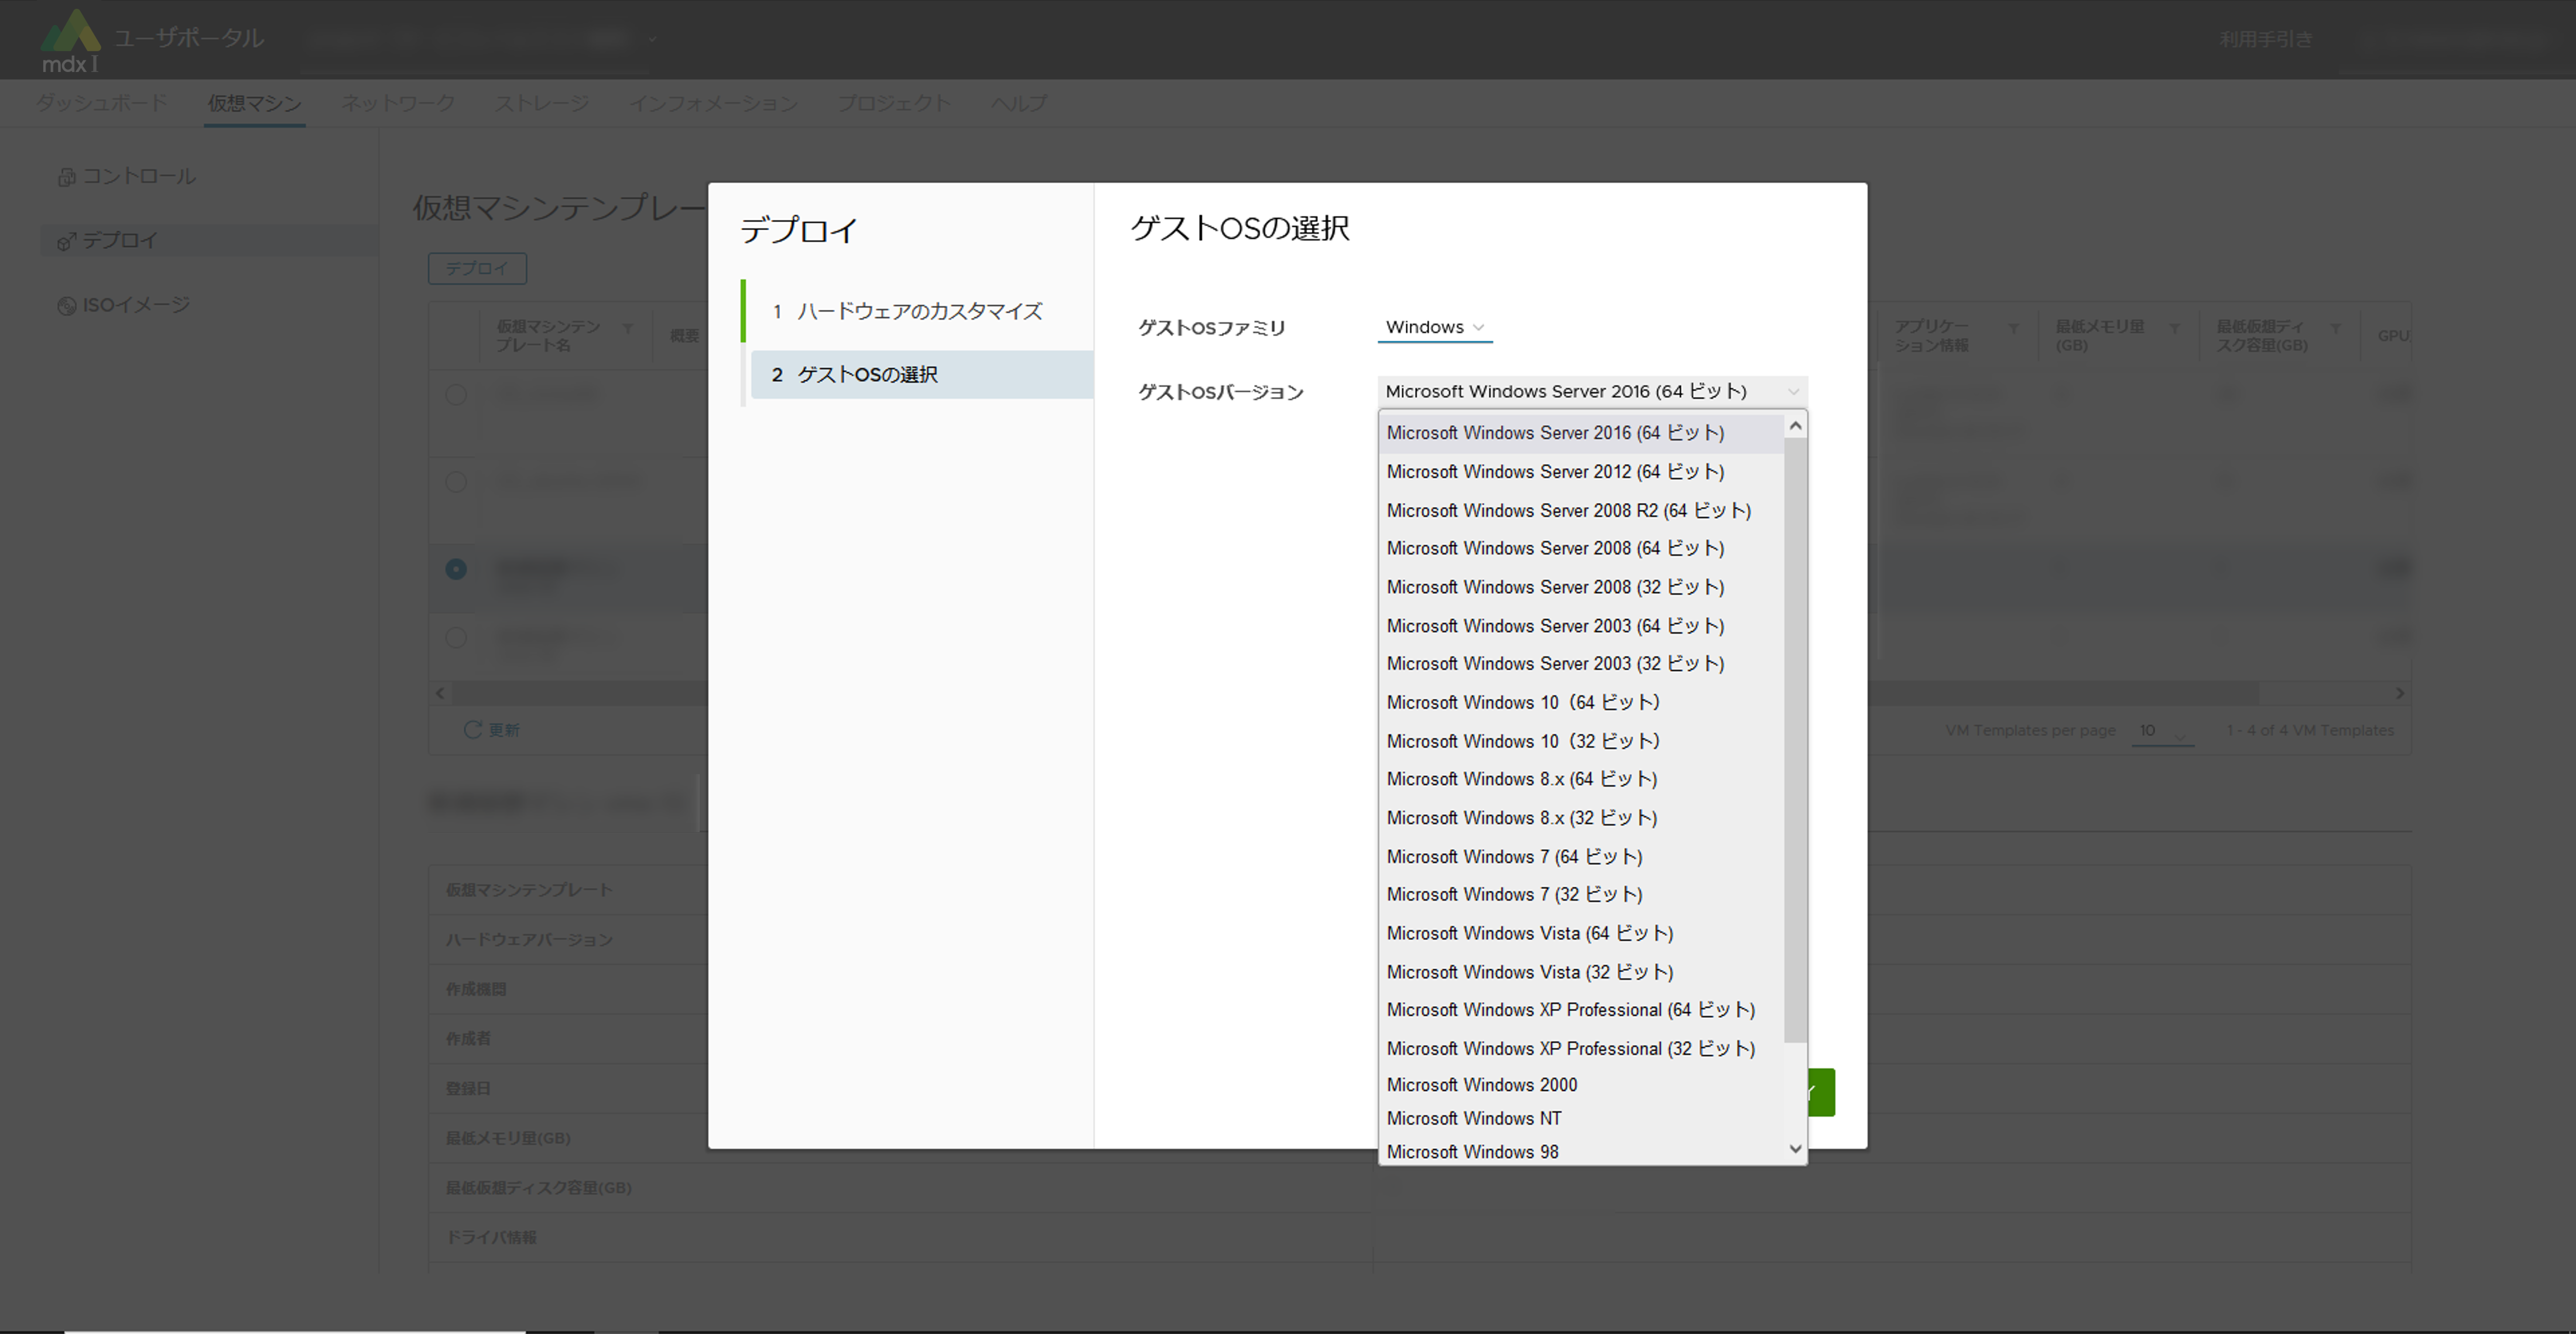Toggle the selected third template radio button
The width and height of the screenshot is (2576, 1334).
click(456, 569)
